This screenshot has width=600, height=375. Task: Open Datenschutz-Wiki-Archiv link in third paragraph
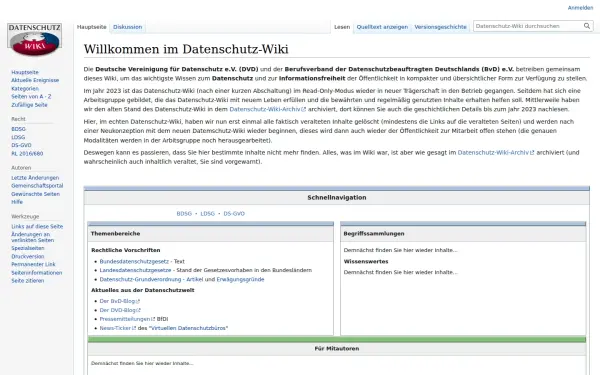point(267,109)
